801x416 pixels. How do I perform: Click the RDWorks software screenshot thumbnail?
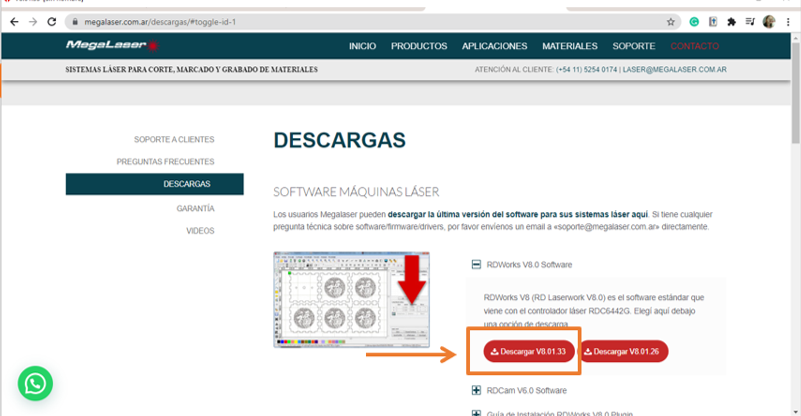point(351,299)
